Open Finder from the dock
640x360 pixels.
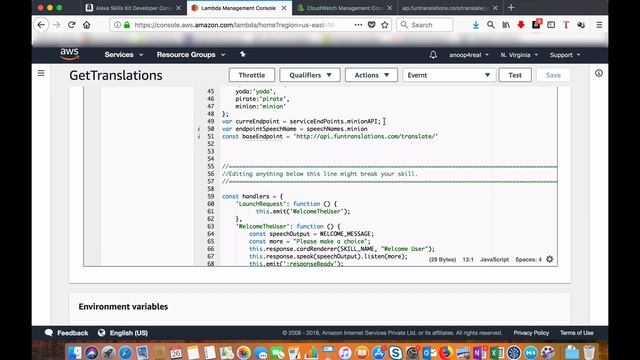(x=75, y=353)
